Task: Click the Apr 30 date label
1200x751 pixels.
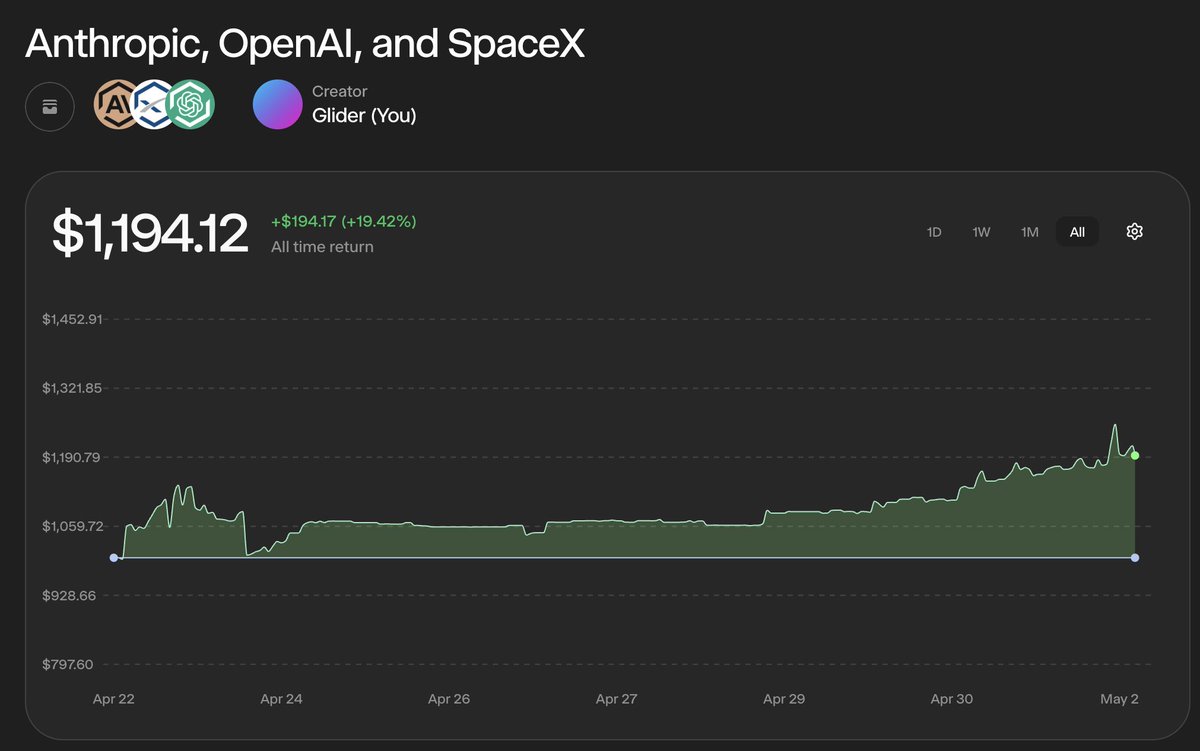Action: tap(952, 700)
